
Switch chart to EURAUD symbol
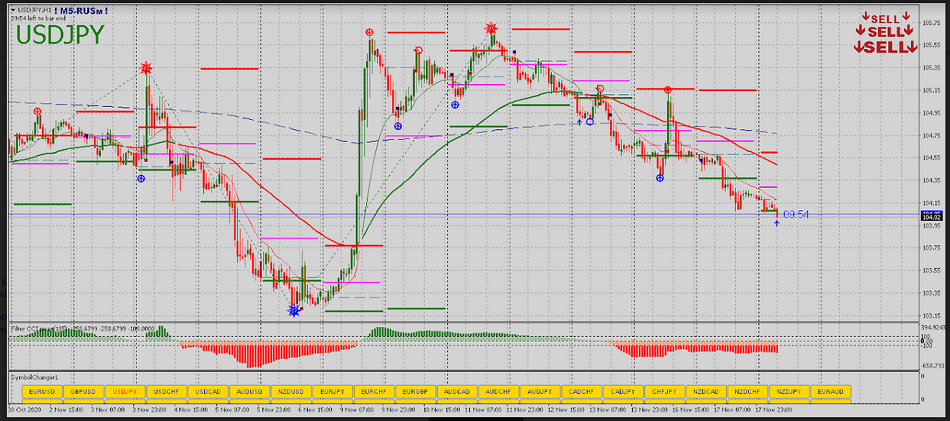830,392
